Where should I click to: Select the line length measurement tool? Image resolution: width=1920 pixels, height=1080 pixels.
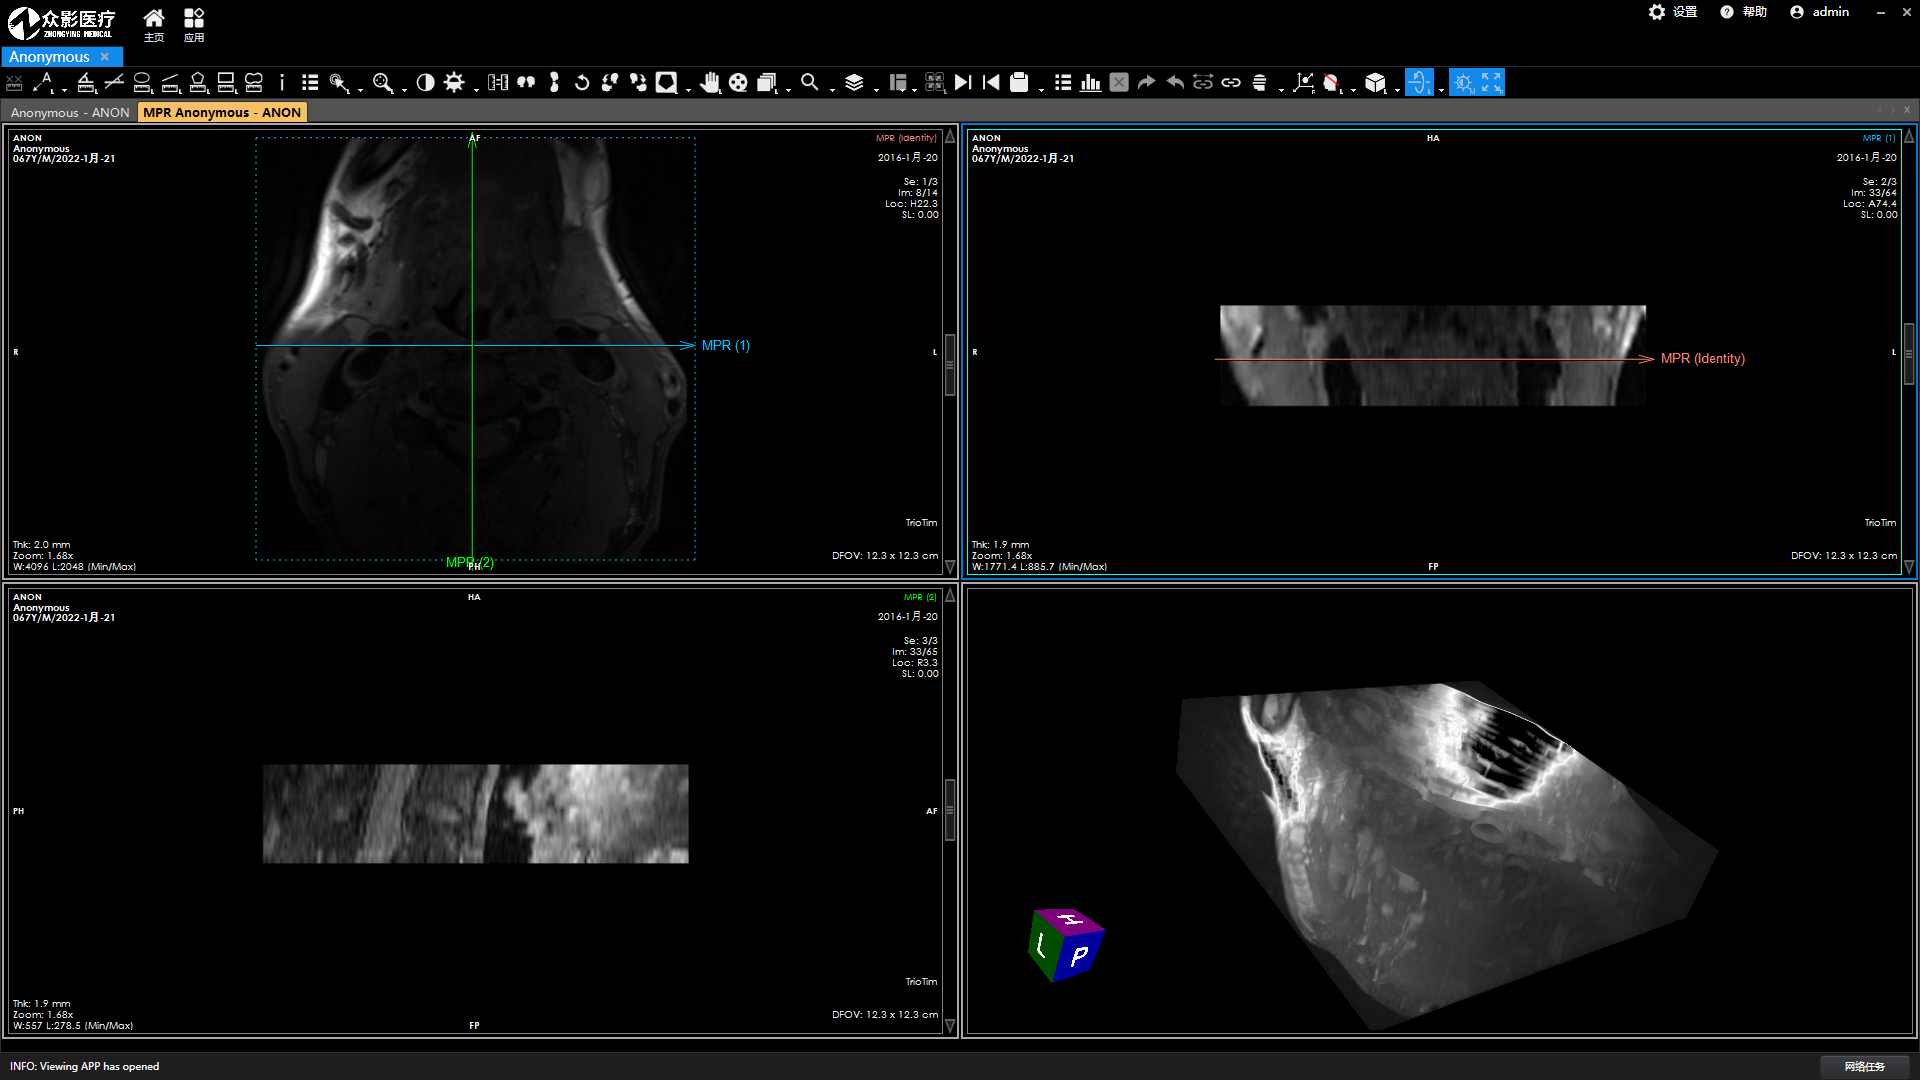pyautogui.click(x=170, y=83)
